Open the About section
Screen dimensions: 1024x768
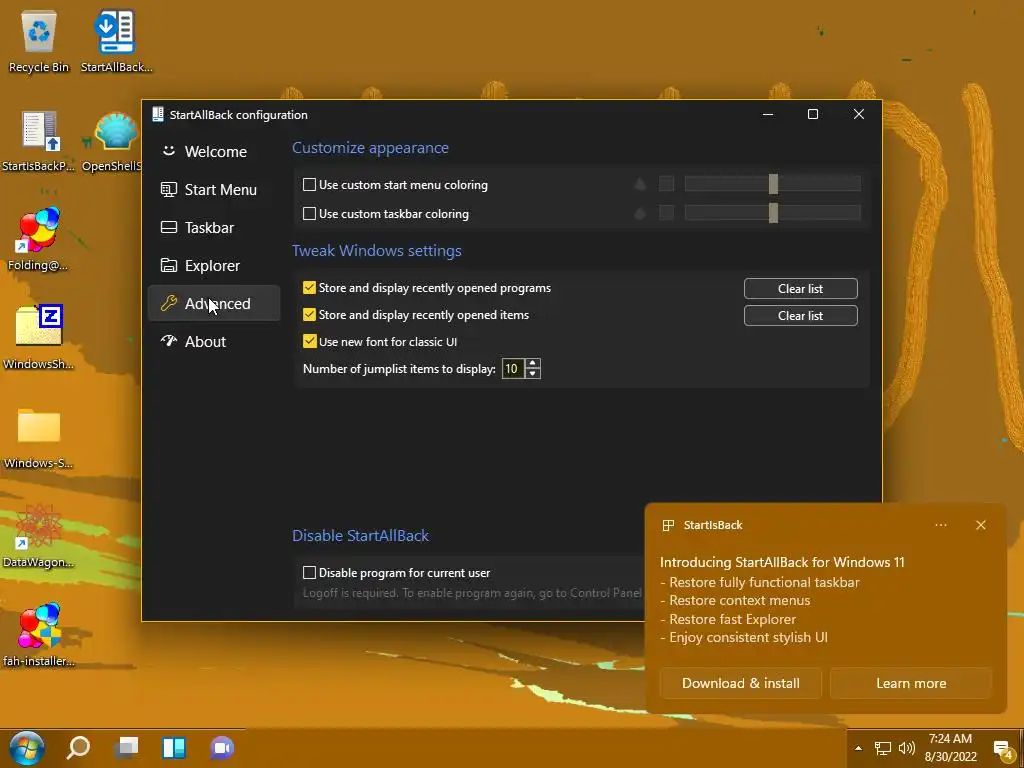(x=214, y=341)
